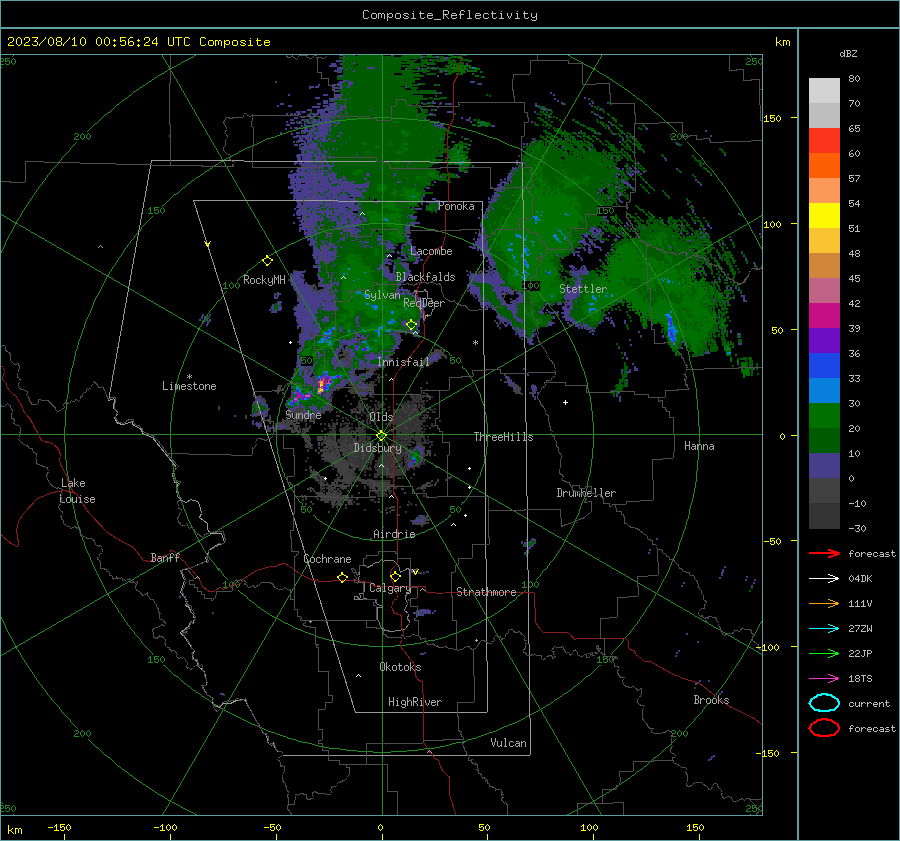The height and width of the screenshot is (841, 900).
Task: Click the Lacombe label
Action: click(431, 251)
